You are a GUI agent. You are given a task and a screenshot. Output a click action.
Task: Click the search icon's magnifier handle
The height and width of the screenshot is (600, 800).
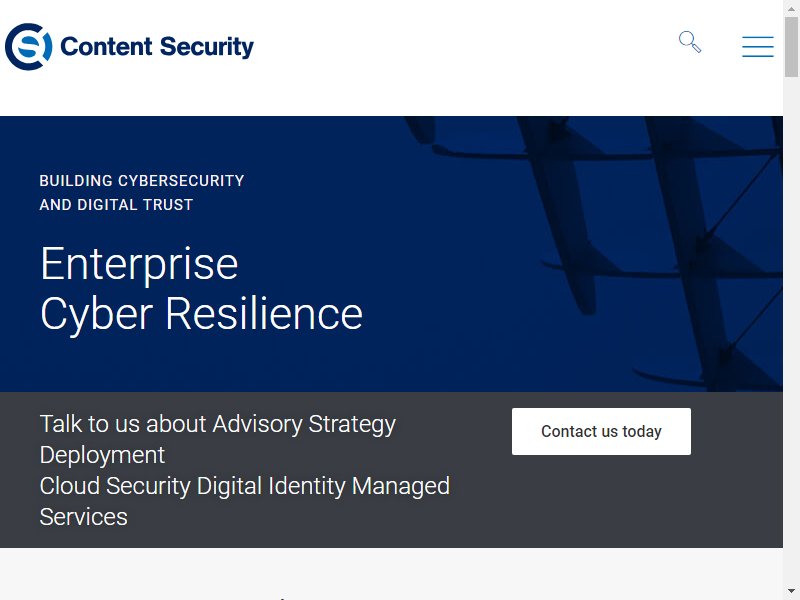click(x=696, y=47)
